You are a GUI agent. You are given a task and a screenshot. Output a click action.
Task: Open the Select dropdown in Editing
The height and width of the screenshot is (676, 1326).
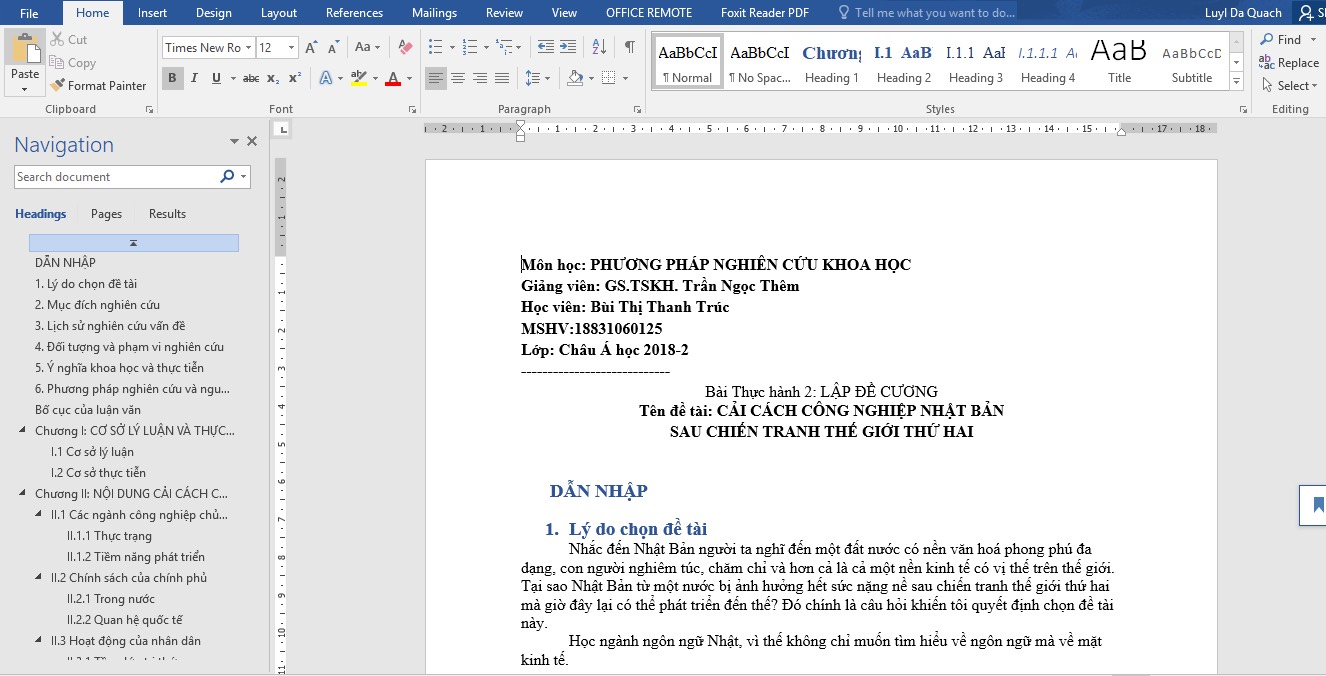[x=1291, y=85]
